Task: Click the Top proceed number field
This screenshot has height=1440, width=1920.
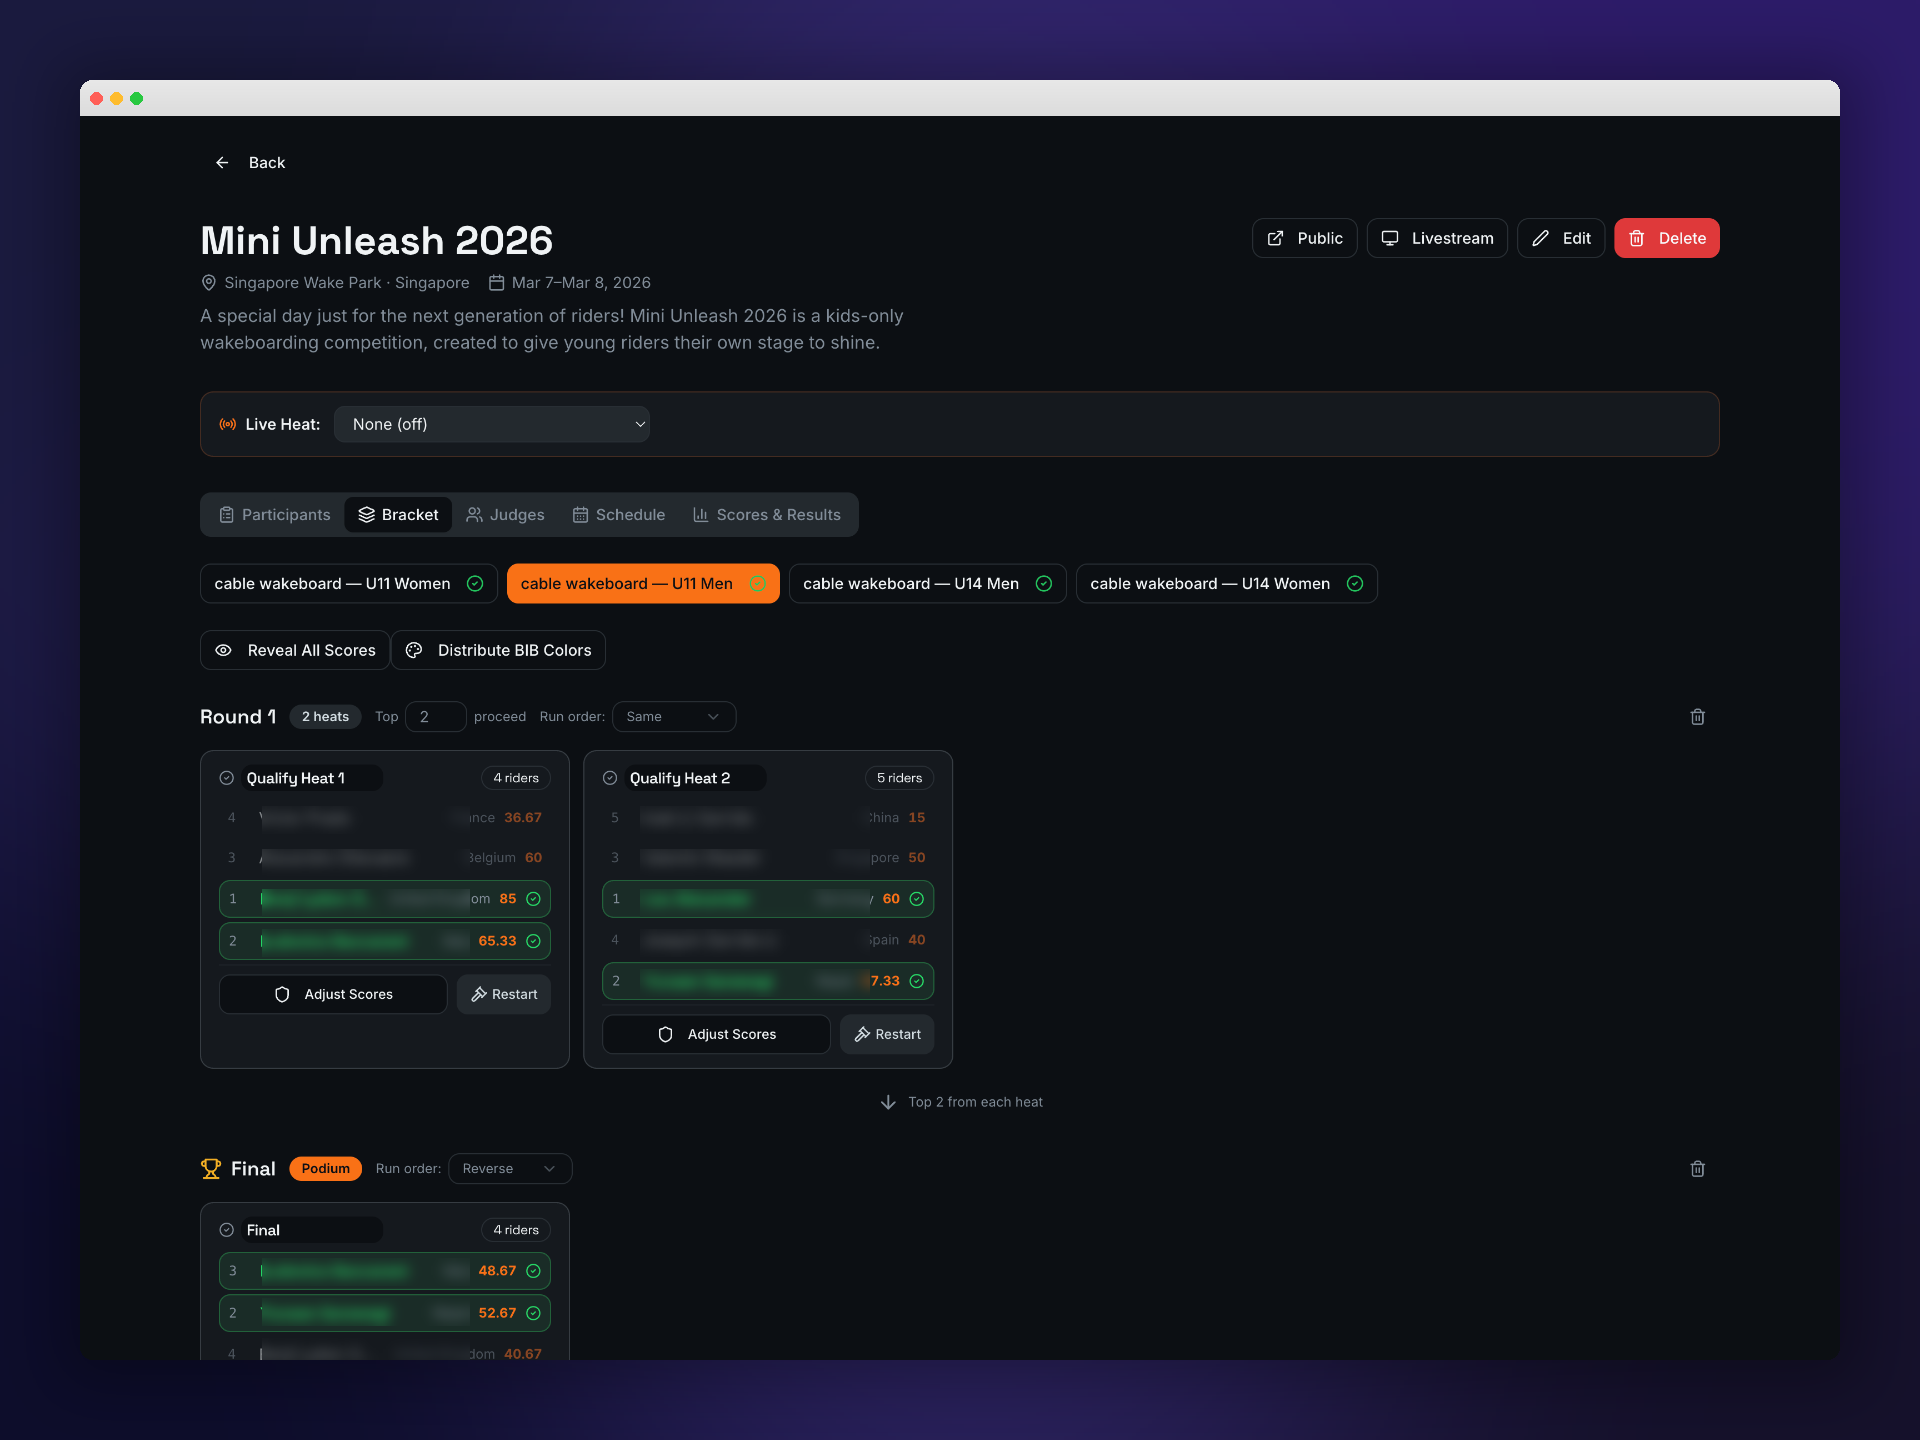Action: coord(435,717)
